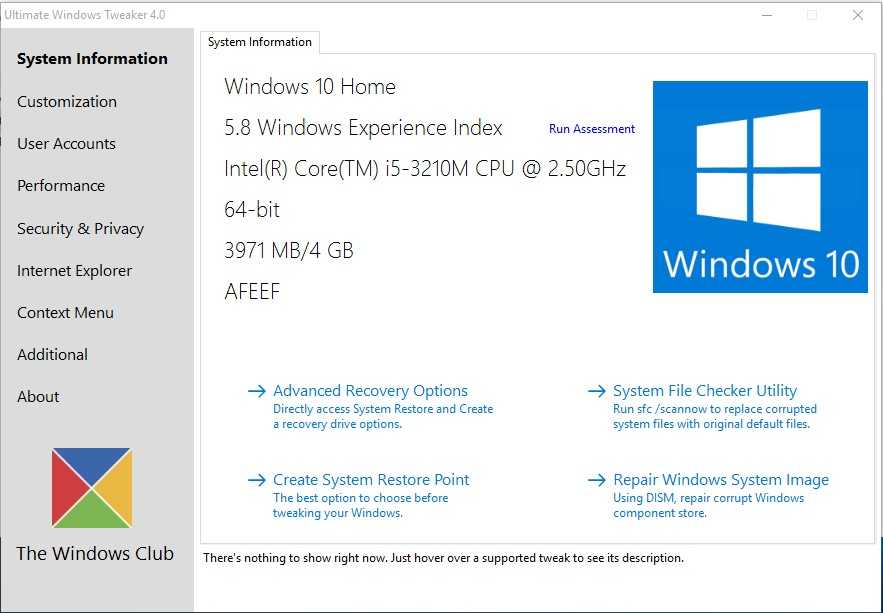The height and width of the screenshot is (613, 883).
Task: Launch System File Checker Utility
Action: coord(705,391)
